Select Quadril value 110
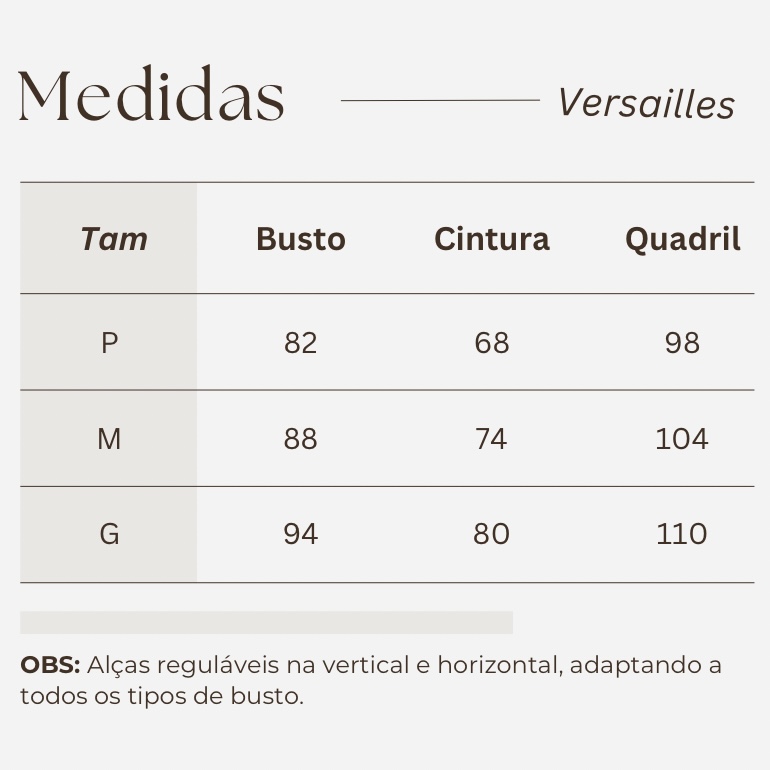770x770 pixels. point(682,534)
